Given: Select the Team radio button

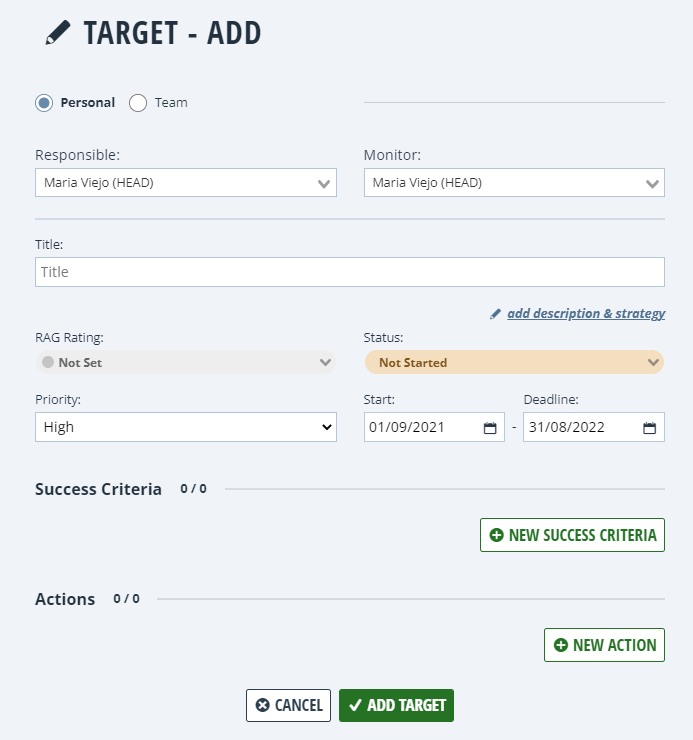Looking at the screenshot, I should click(138, 102).
